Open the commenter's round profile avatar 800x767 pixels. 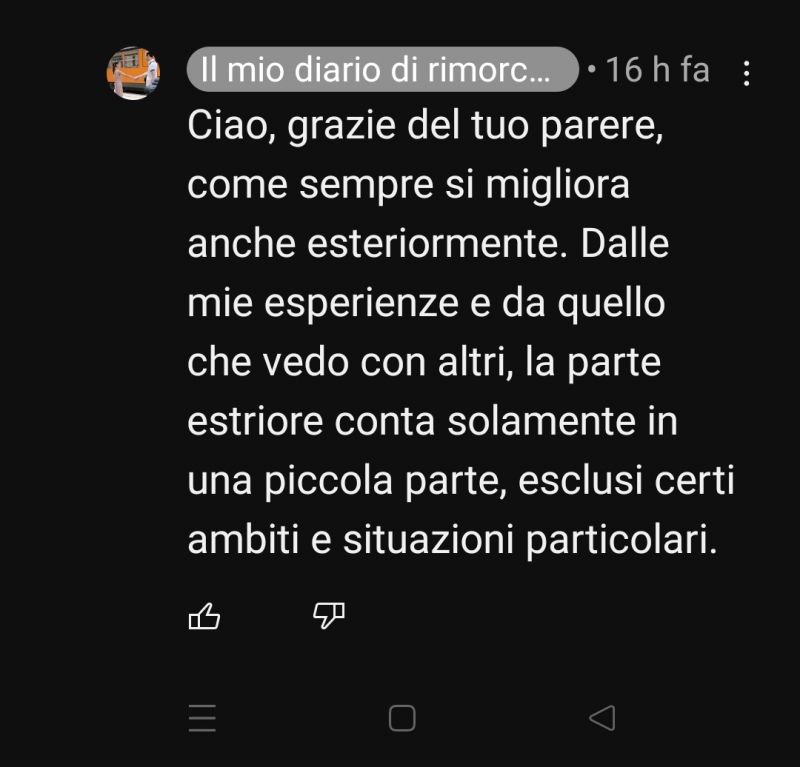(133, 73)
